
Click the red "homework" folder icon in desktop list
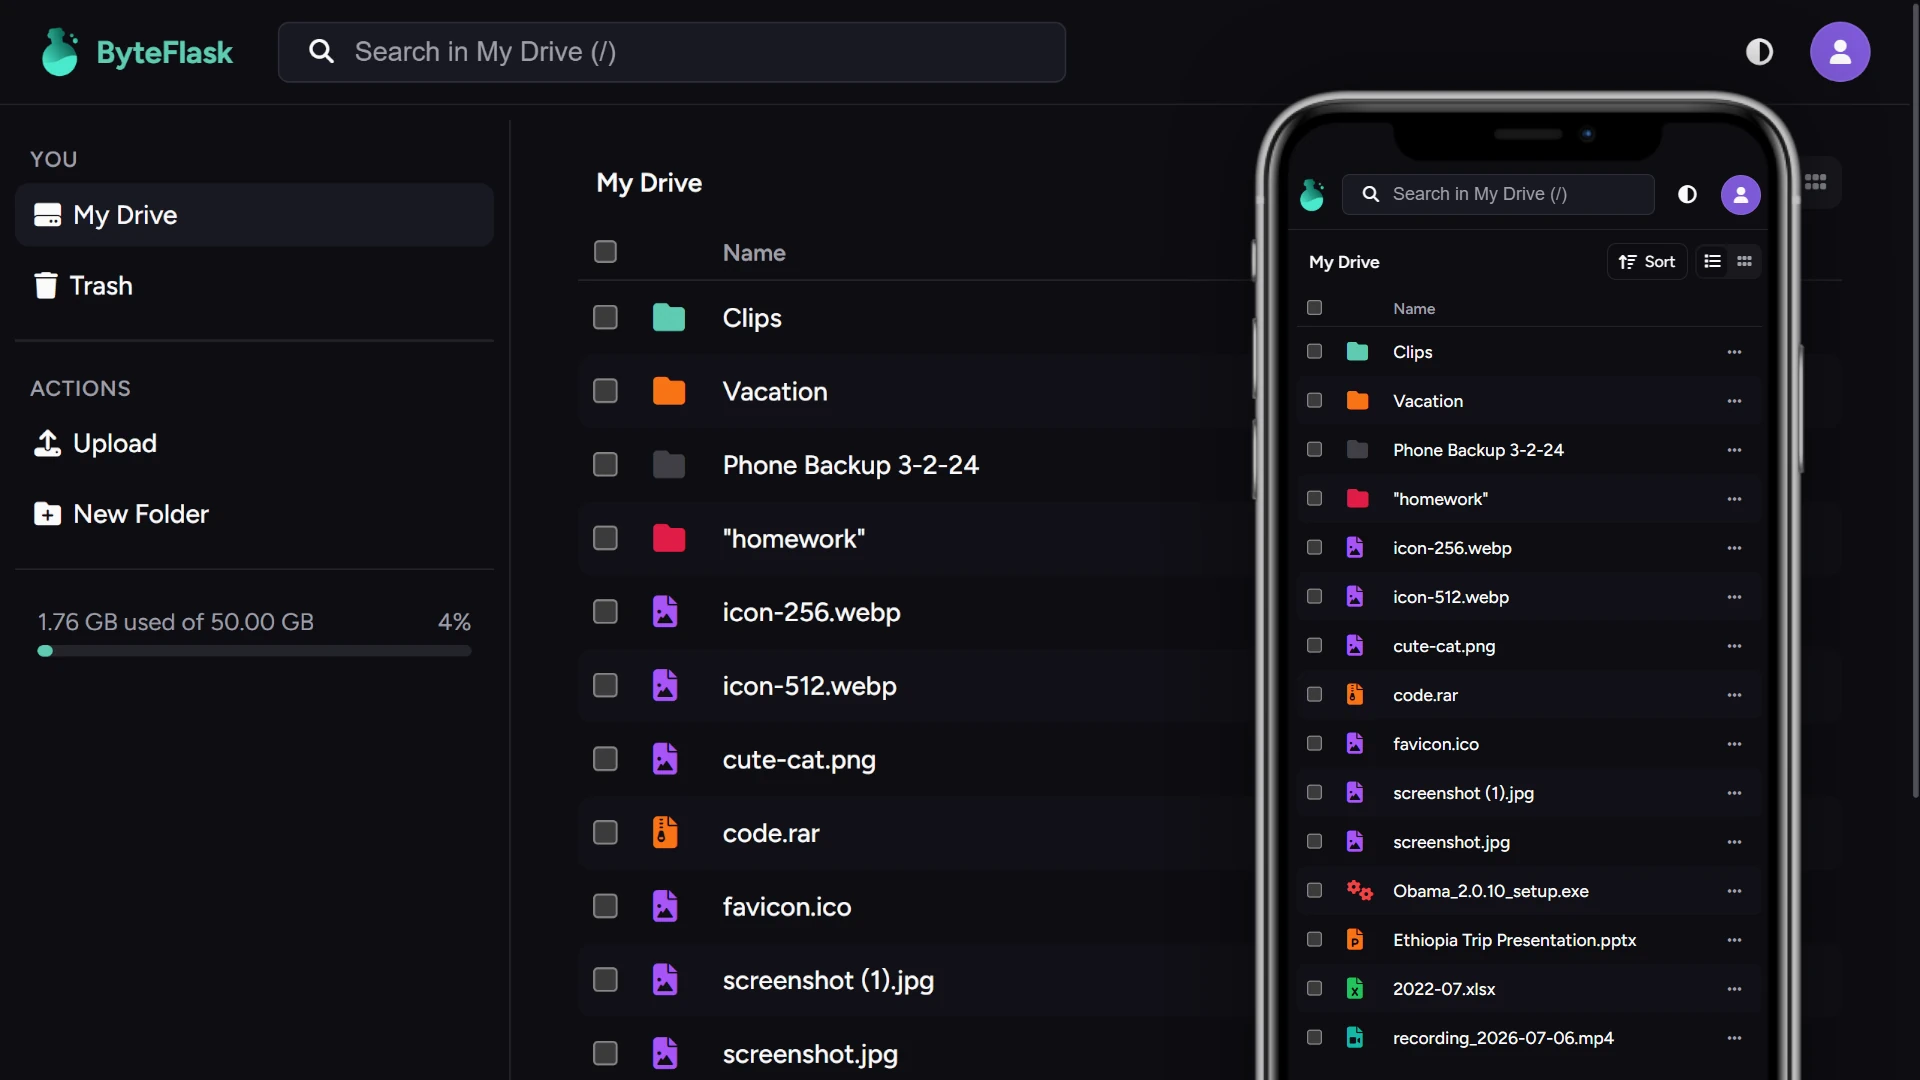[x=669, y=538]
